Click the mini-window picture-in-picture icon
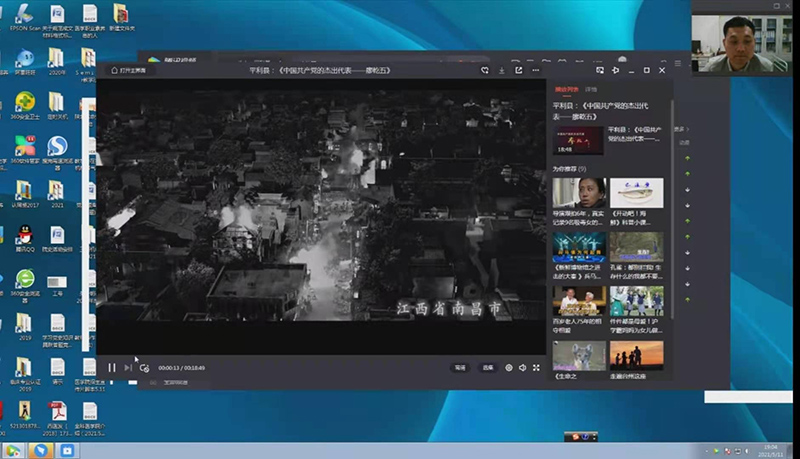The width and height of the screenshot is (800, 459). 599,70
